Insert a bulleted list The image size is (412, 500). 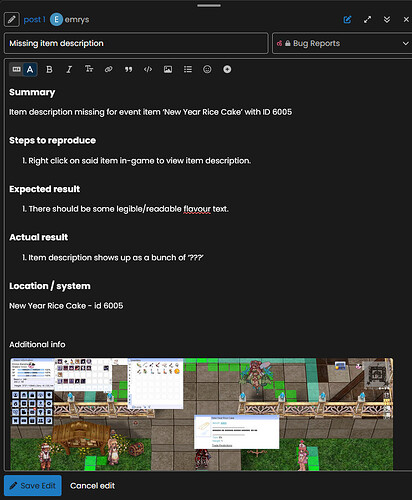pyautogui.click(x=188, y=69)
